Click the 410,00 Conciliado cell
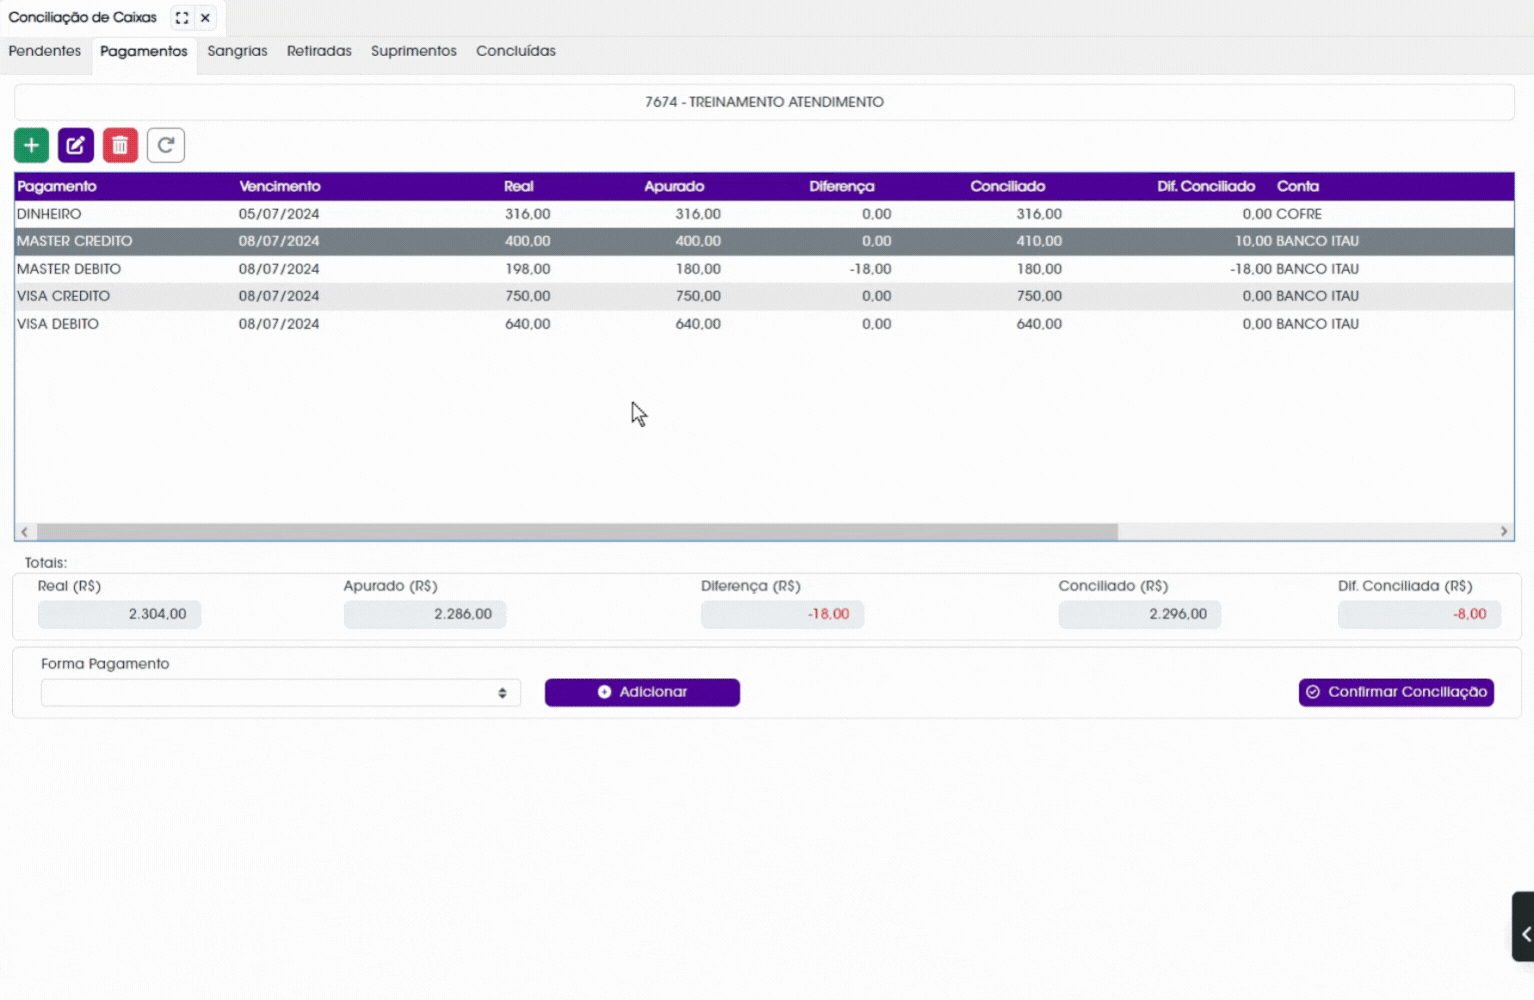Viewport: 1534px width, 1000px height. 1039,241
